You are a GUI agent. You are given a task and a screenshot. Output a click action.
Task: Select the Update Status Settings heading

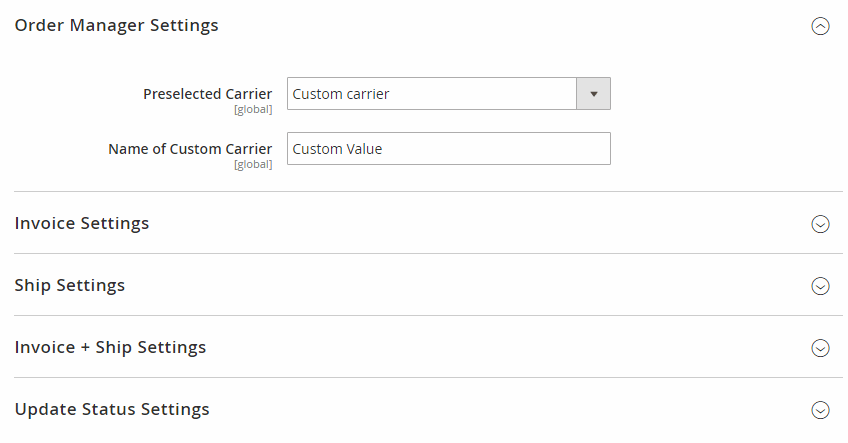112,409
